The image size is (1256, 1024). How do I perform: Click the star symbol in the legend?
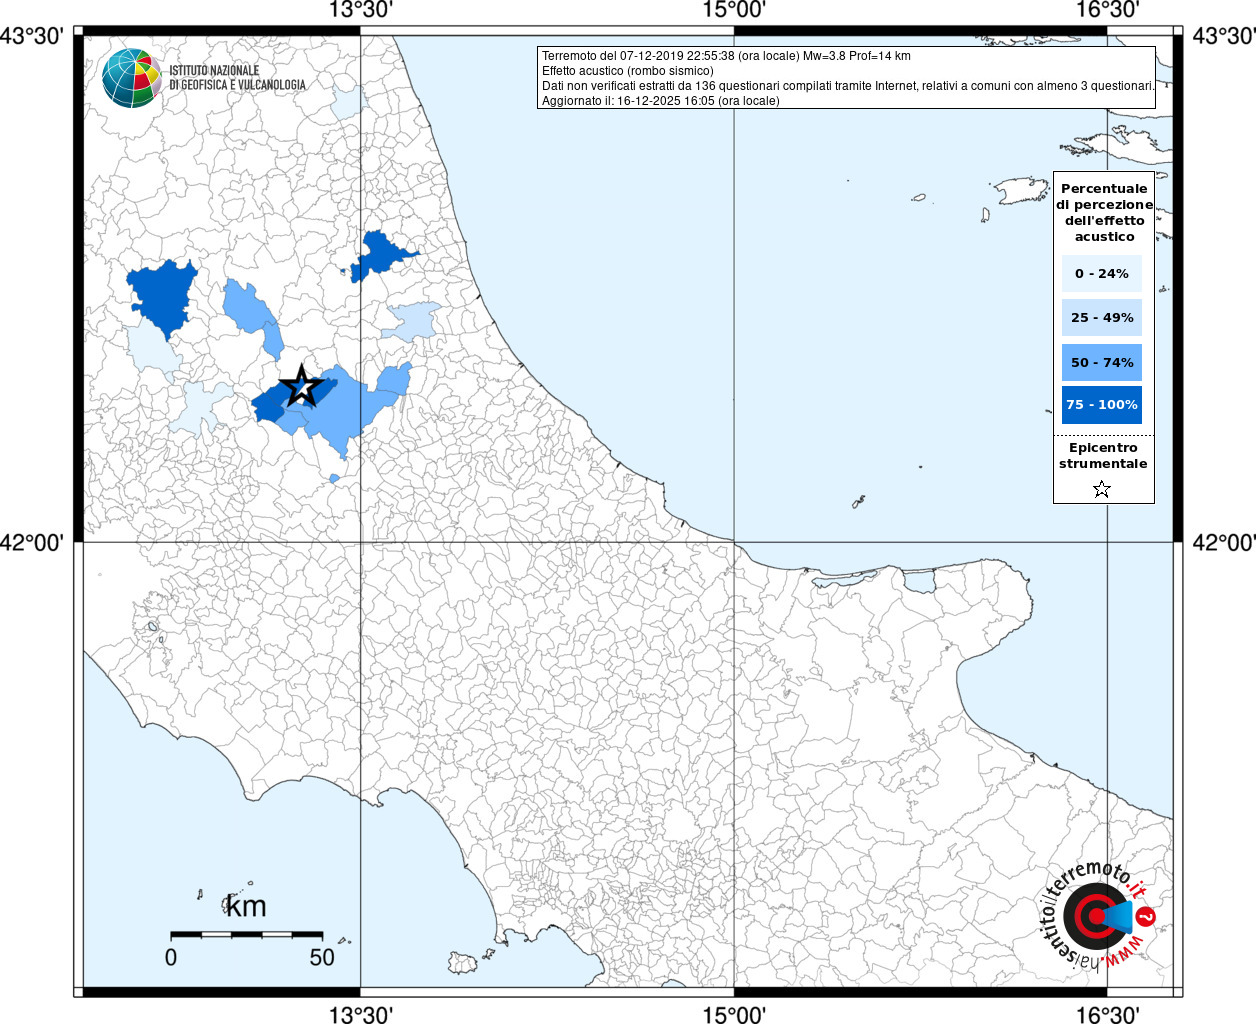coord(1102,489)
